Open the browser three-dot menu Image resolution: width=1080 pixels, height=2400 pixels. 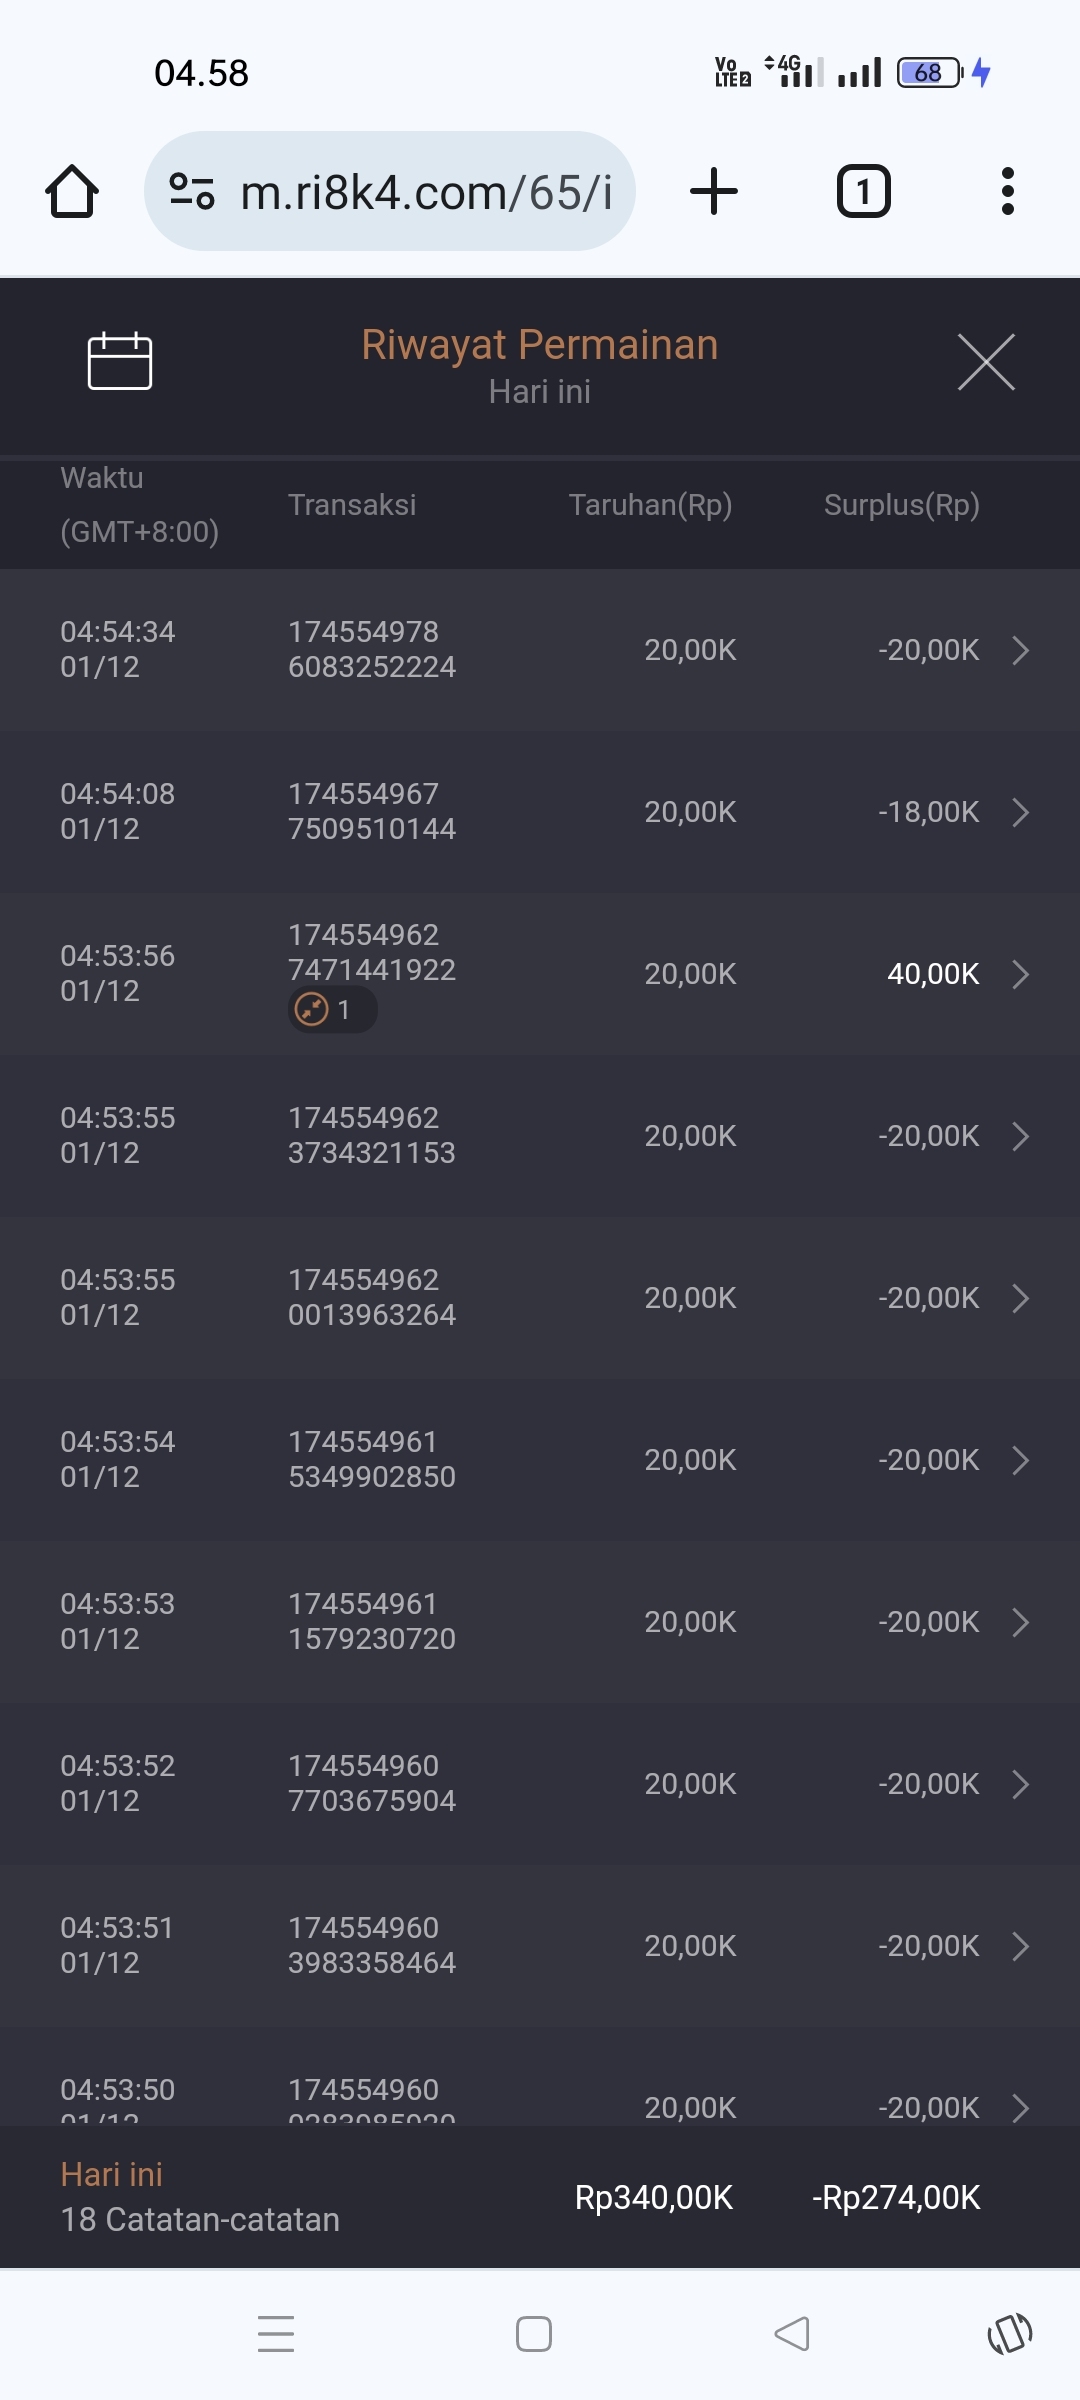tap(1007, 191)
